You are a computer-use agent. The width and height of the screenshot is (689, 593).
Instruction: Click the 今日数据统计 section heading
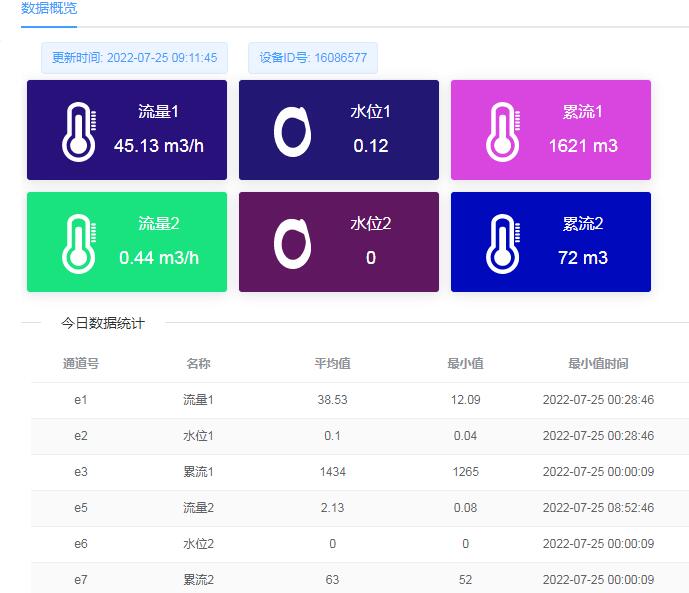[103, 323]
